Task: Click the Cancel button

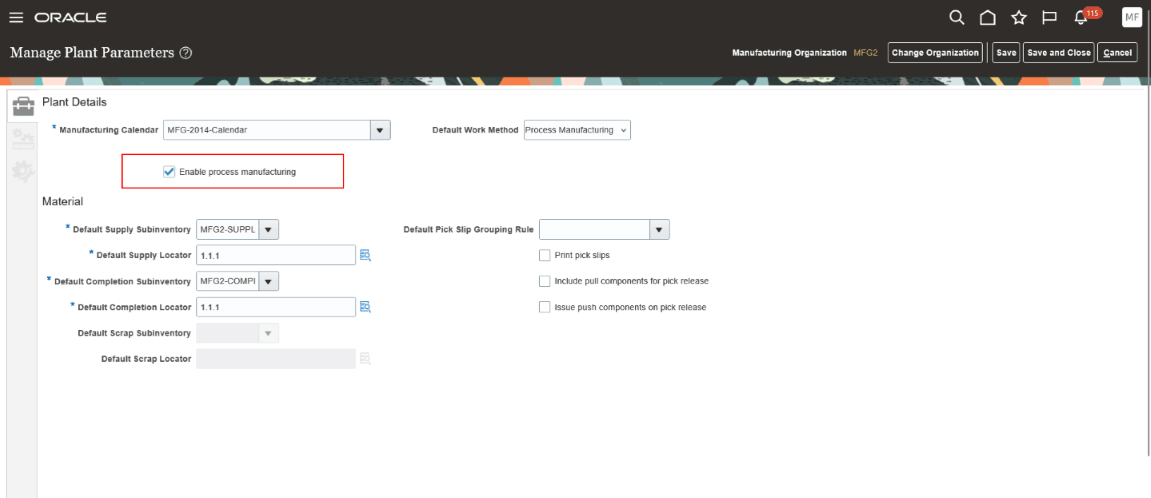Action: click(1117, 53)
